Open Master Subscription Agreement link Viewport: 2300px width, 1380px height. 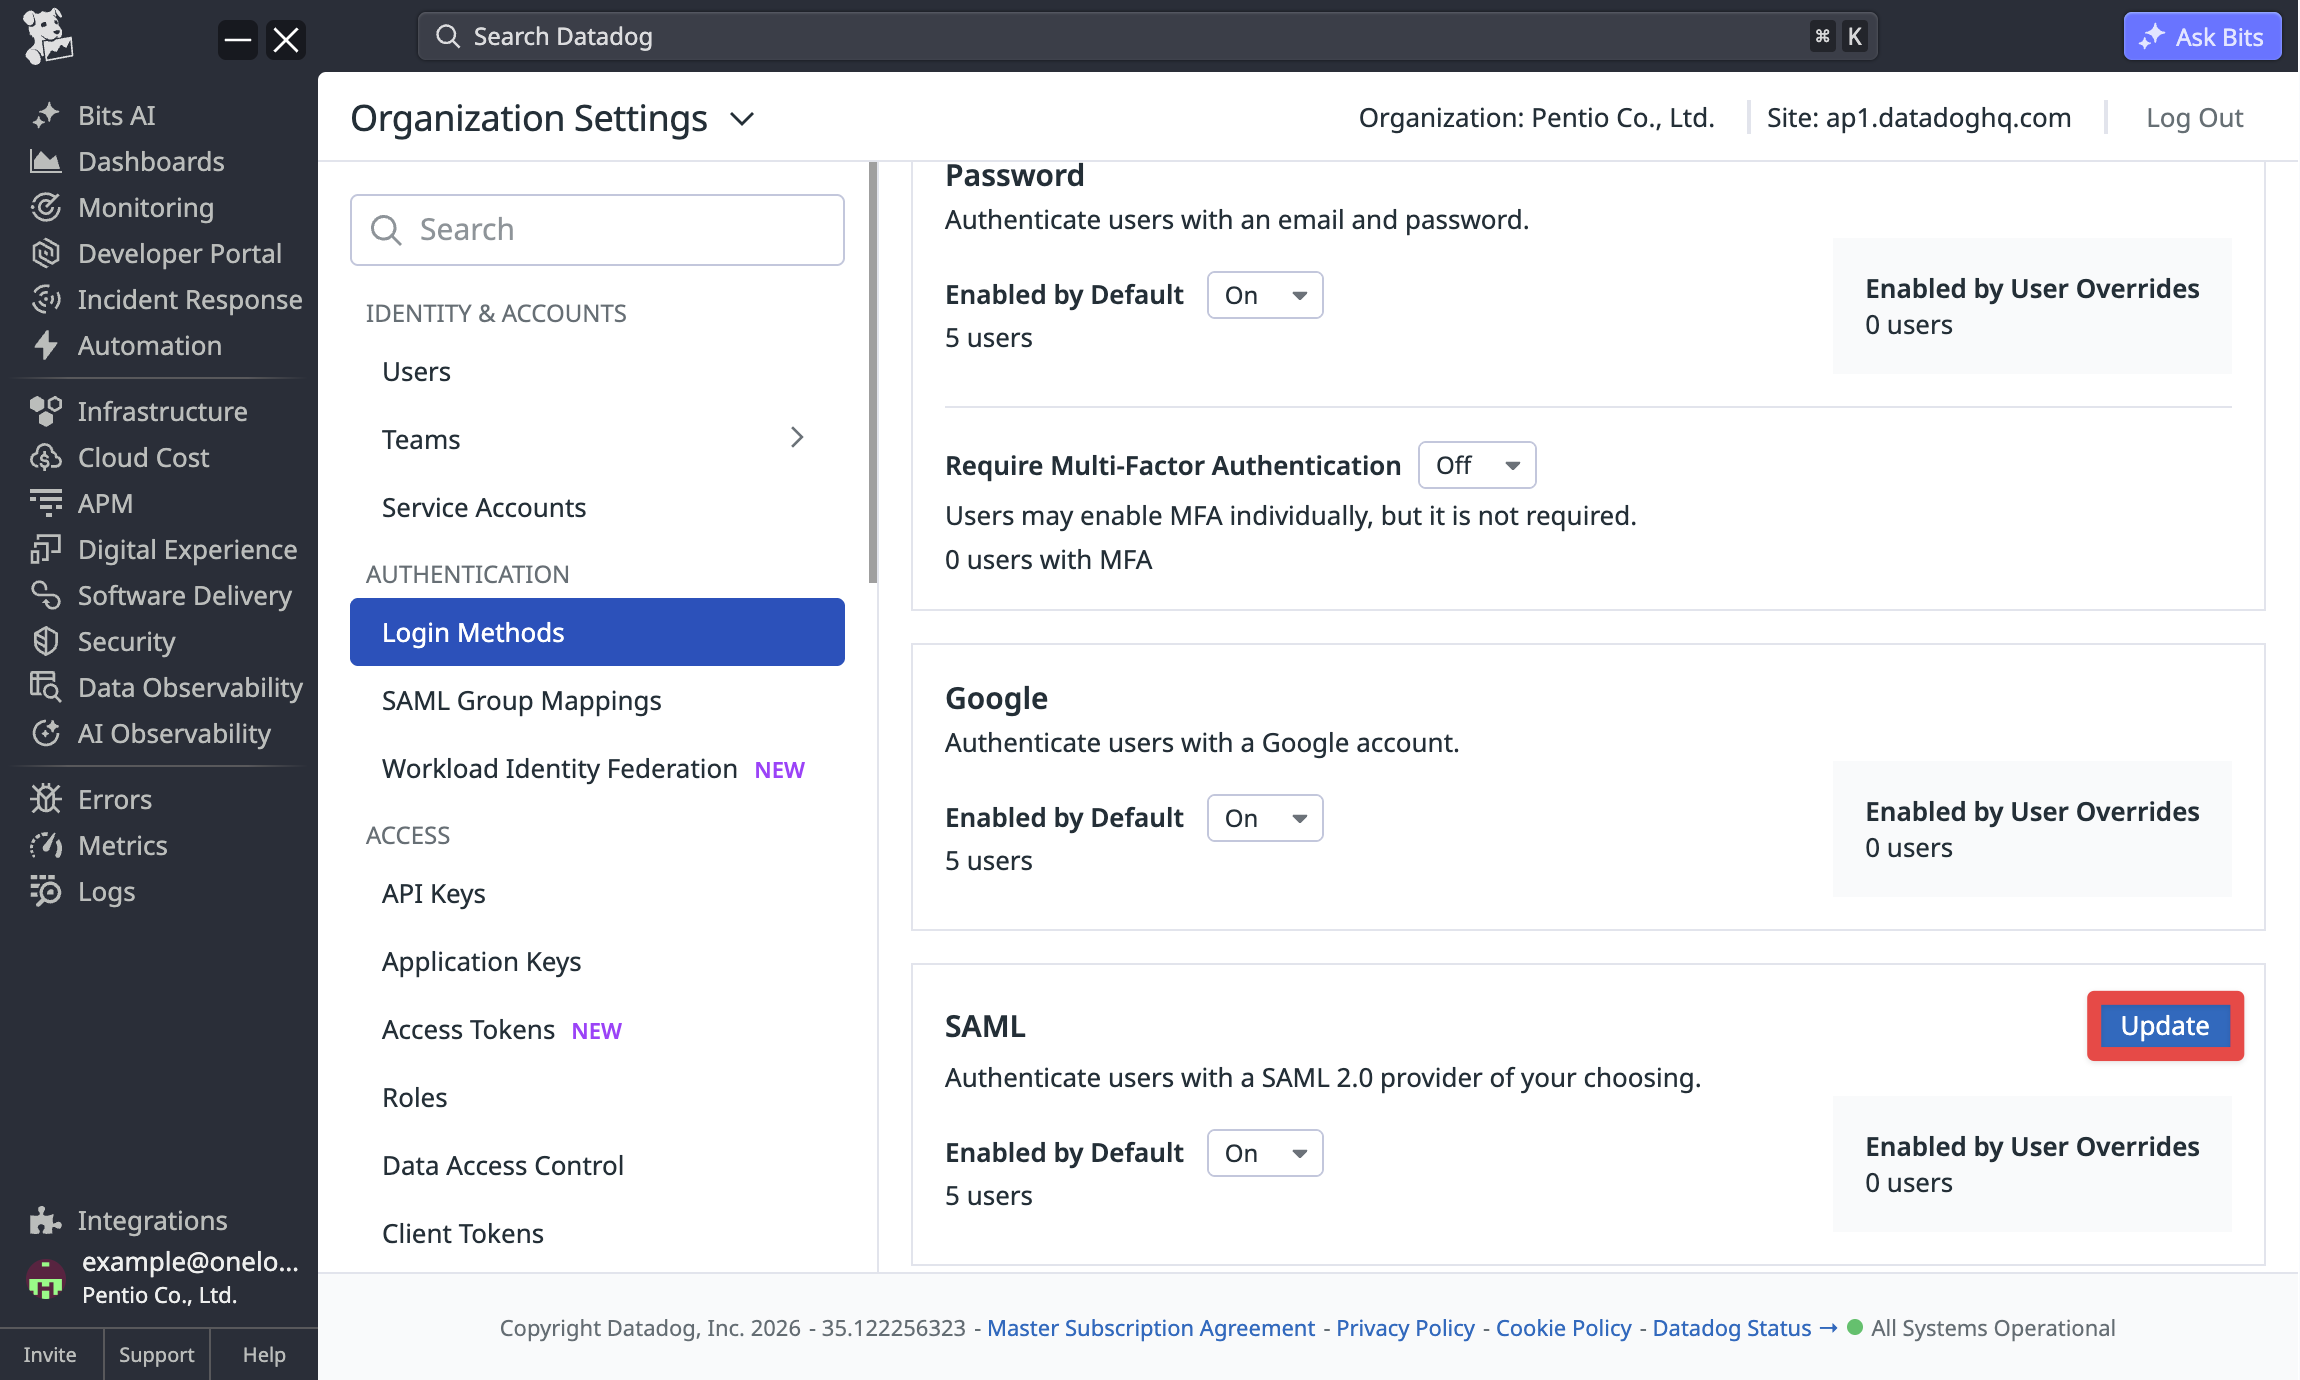point(1151,1328)
